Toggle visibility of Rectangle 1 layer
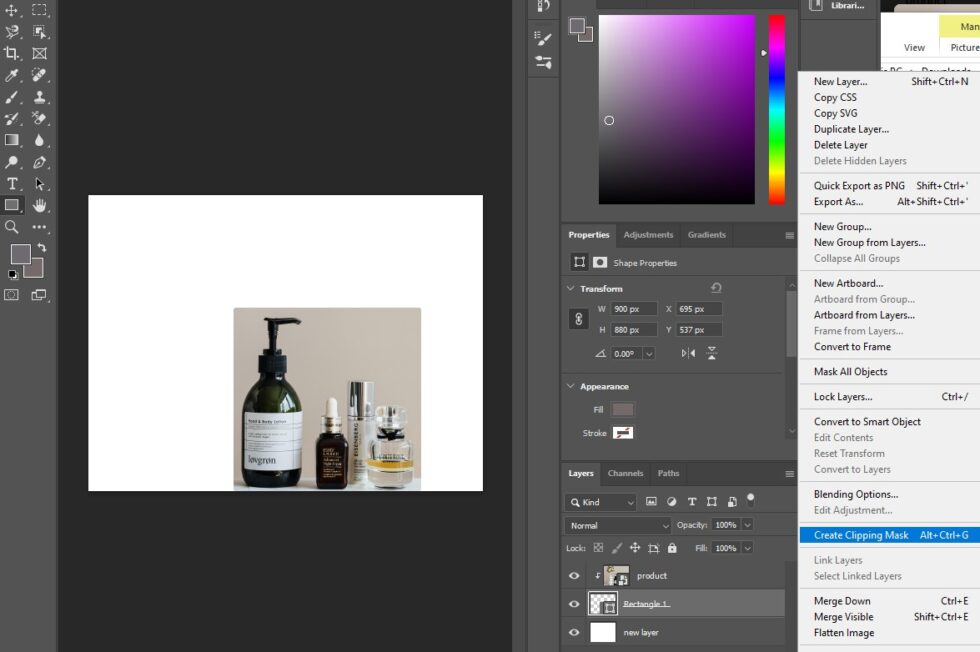The width and height of the screenshot is (980, 652). pyautogui.click(x=574, y=604)
